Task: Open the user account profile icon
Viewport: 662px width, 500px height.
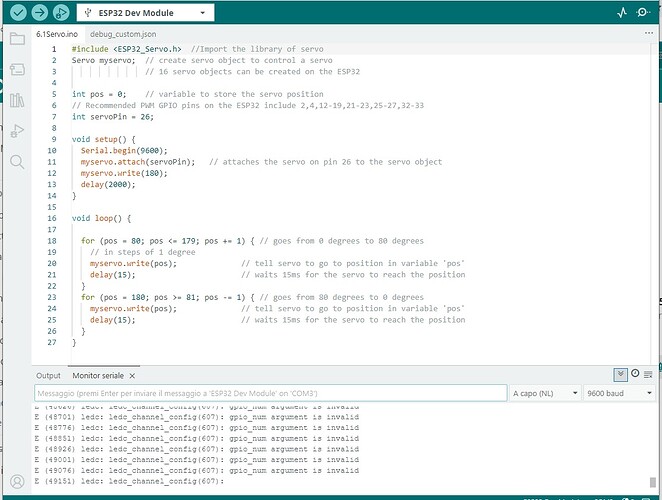Action: 17,481
